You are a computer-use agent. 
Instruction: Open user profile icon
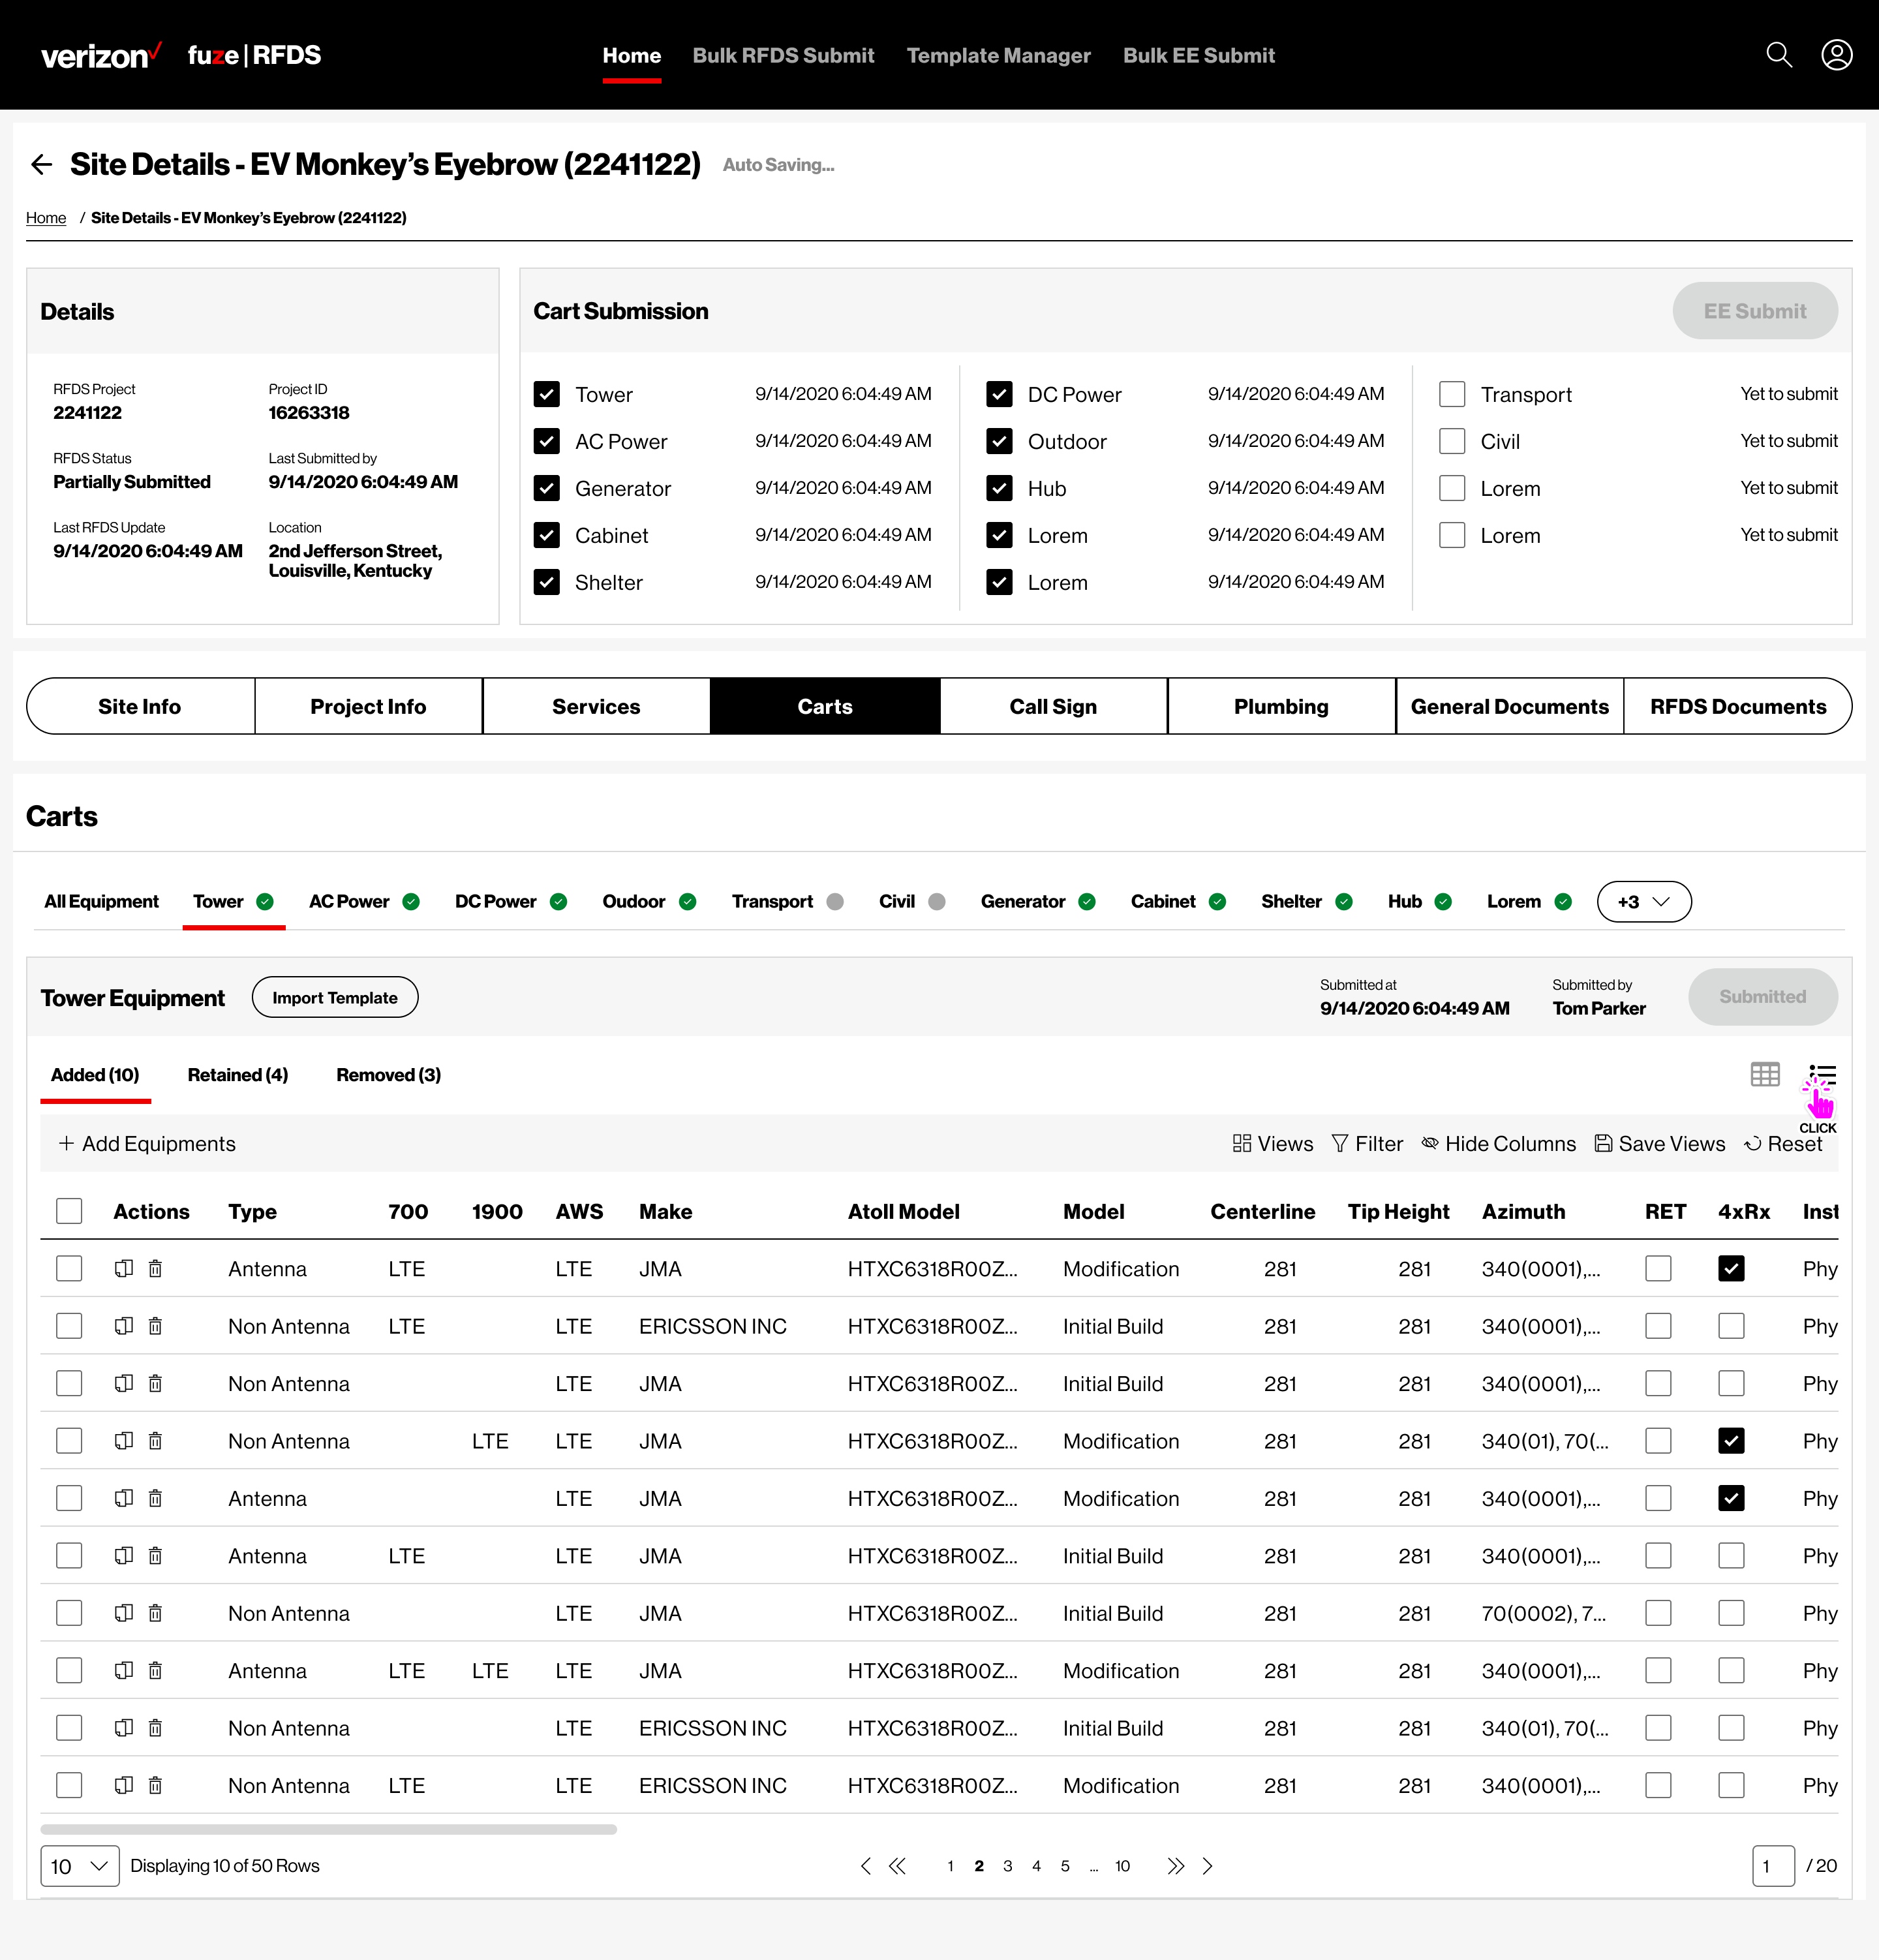coord(1836,55)
